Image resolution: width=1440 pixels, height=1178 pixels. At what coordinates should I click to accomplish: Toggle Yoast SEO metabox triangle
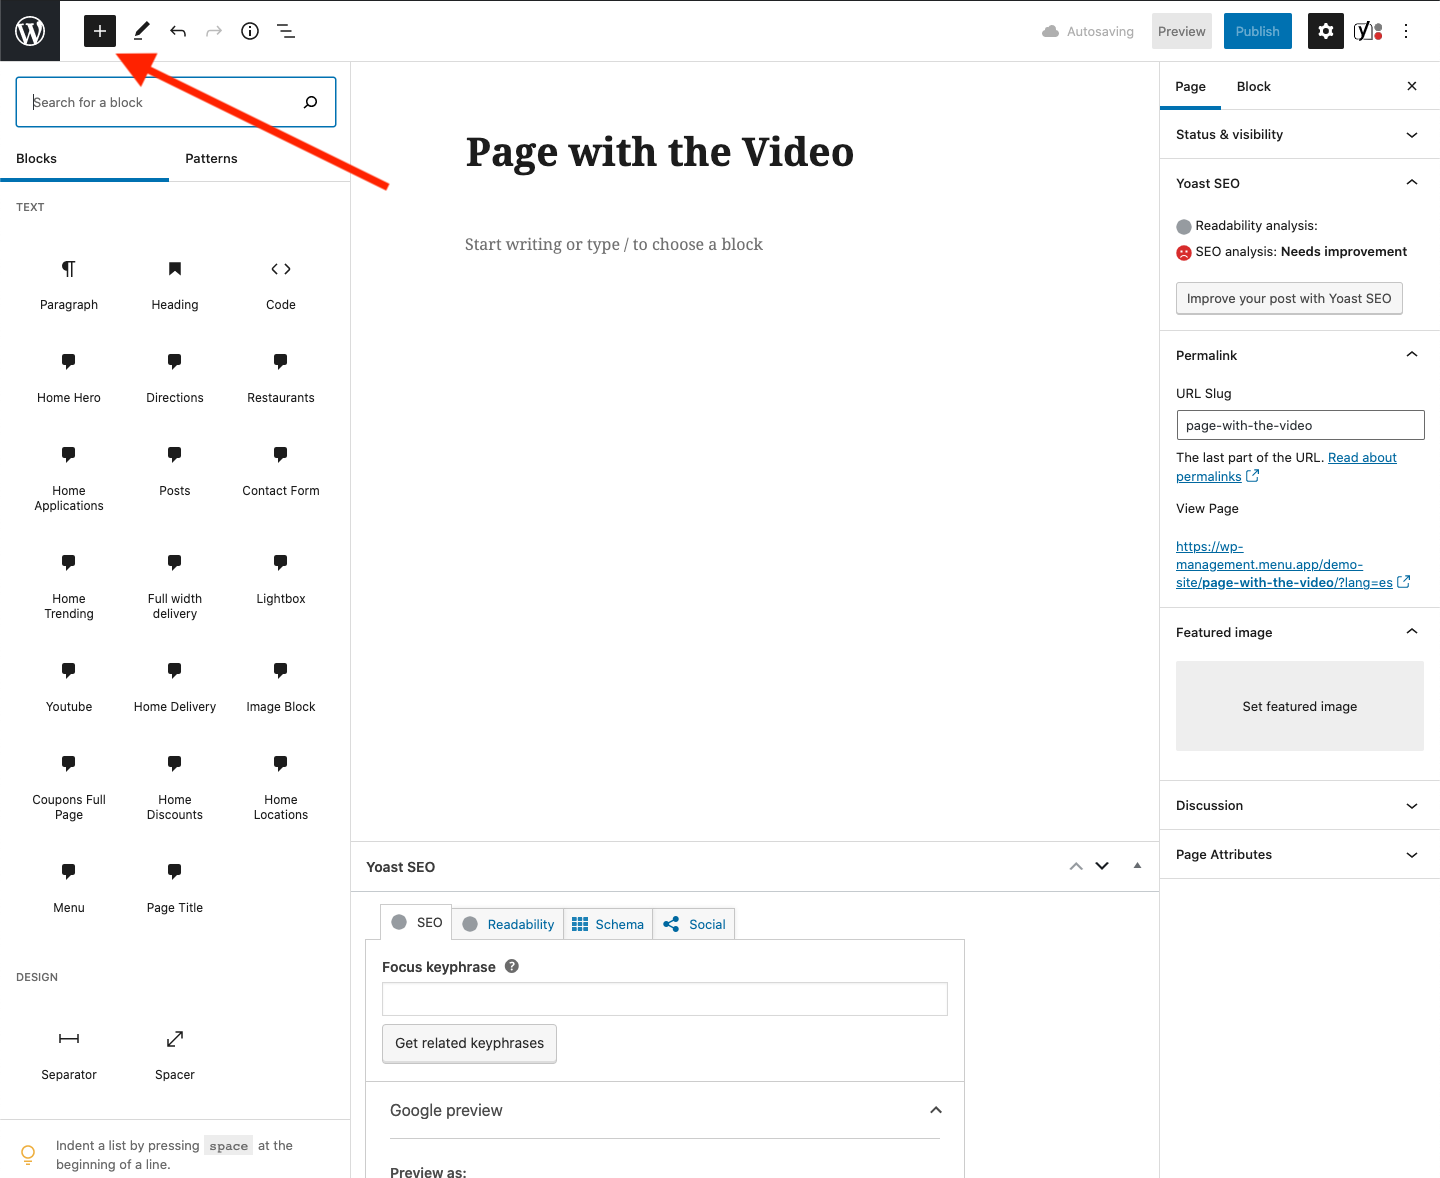pyautogui.click(x=1137, y=866)
